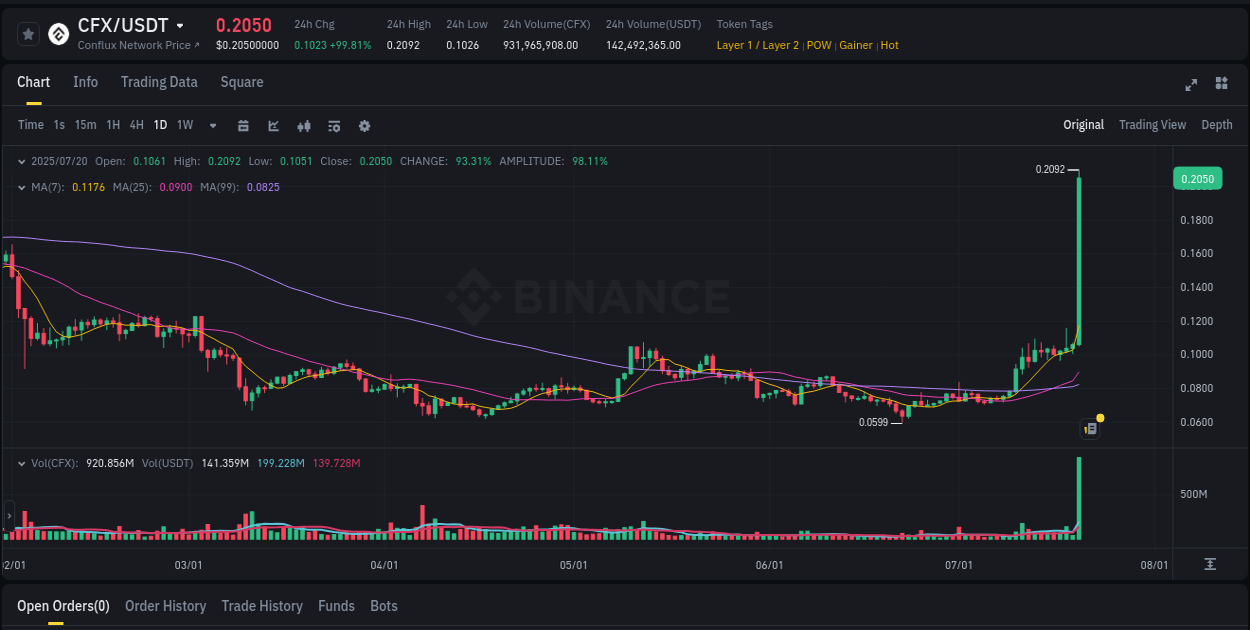Open the Order History tab
Screen dimensions: 1250x630
pyautogui.click(x=165, y=606)
